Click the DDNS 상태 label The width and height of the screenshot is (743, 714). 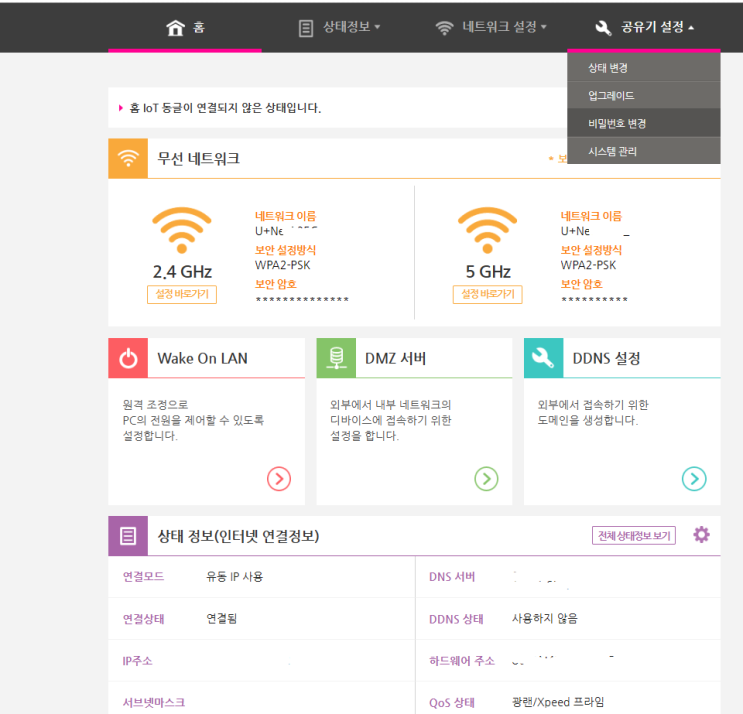coord(456,619)
